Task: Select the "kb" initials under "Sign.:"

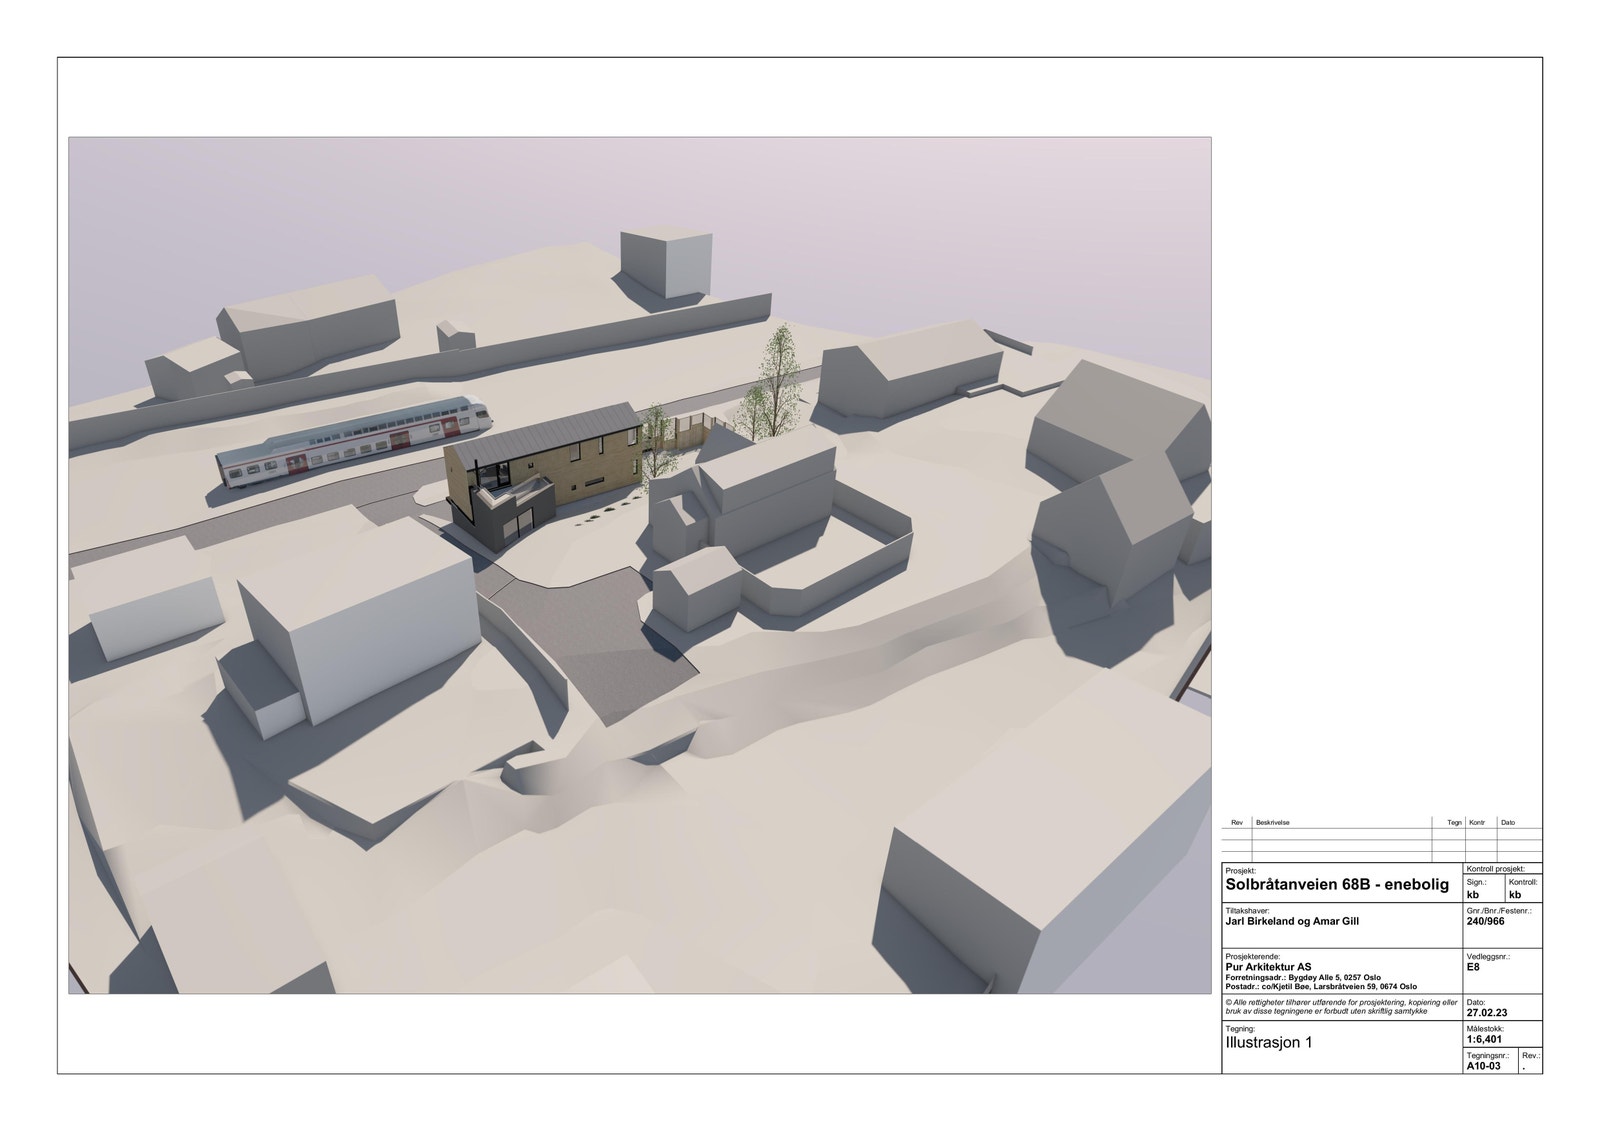Action: 1473,895
